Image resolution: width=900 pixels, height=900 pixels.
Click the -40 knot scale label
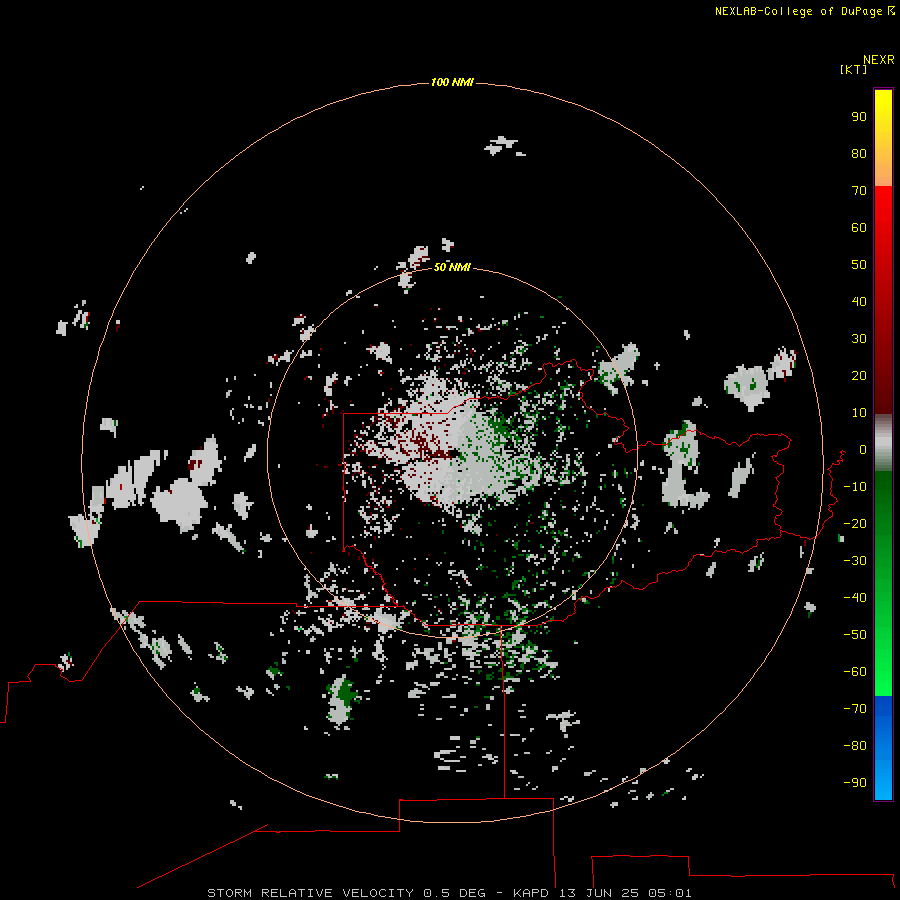pos(855,598)
